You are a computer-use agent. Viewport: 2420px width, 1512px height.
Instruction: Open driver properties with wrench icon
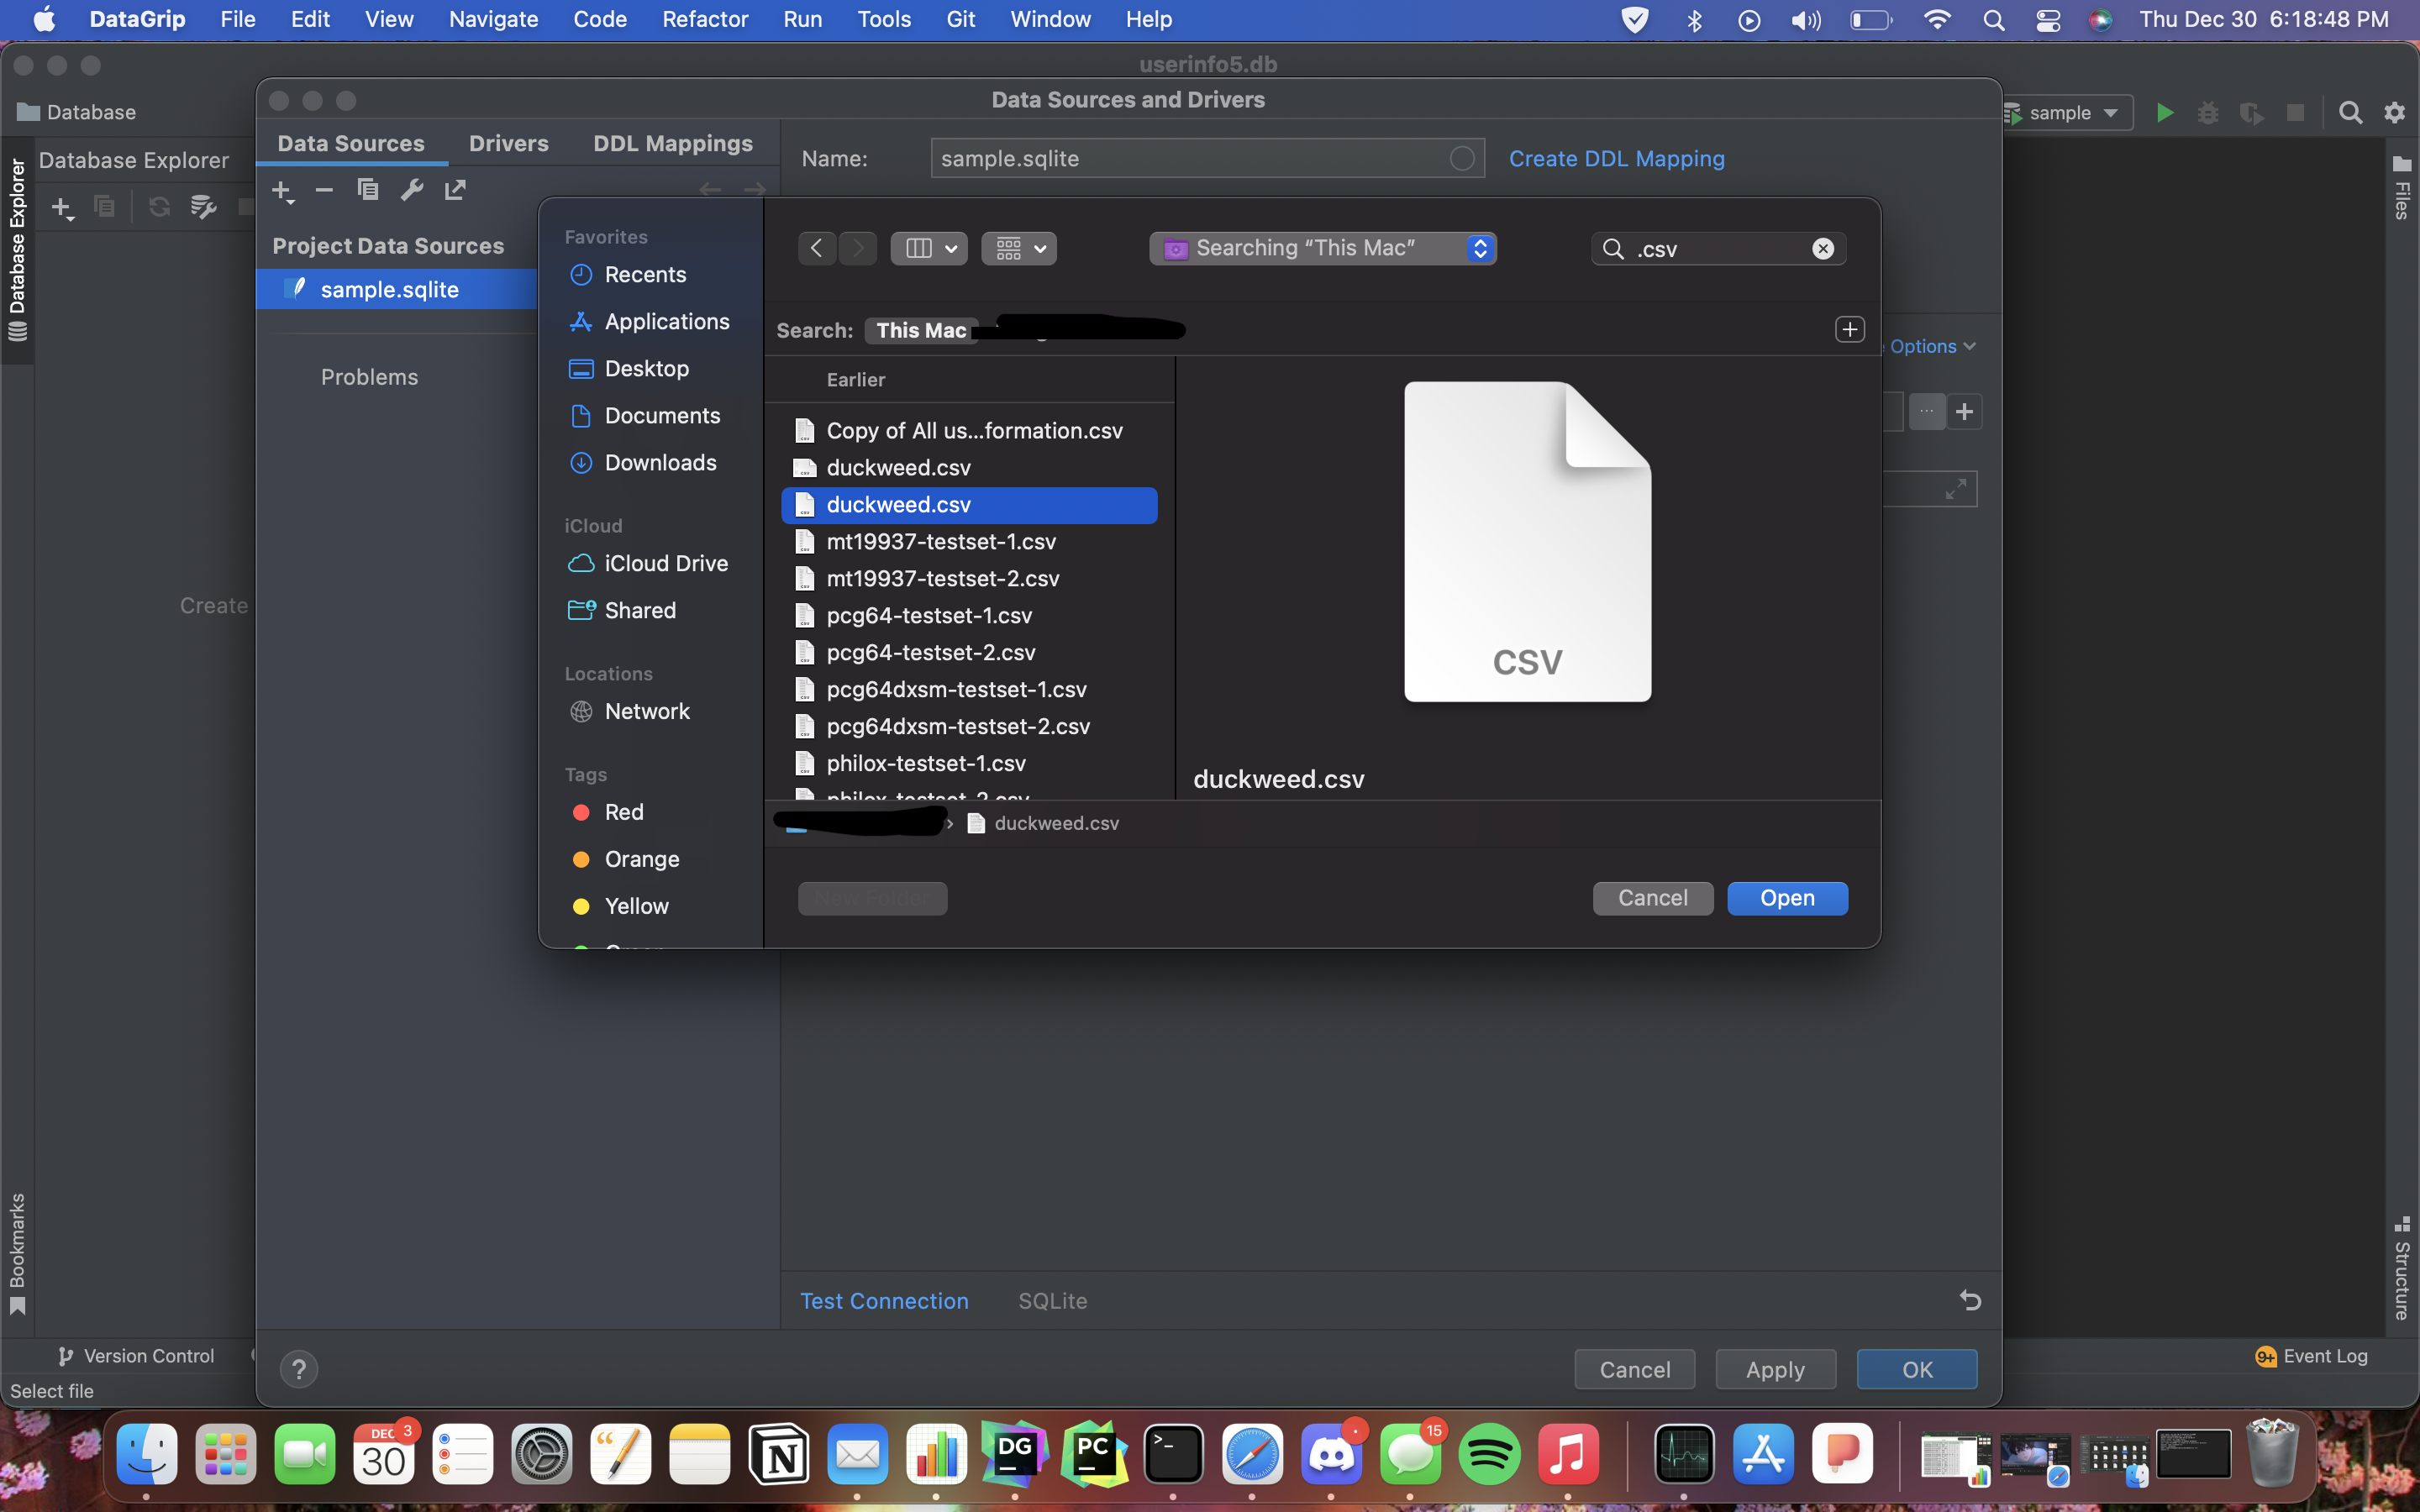(412, 190)
